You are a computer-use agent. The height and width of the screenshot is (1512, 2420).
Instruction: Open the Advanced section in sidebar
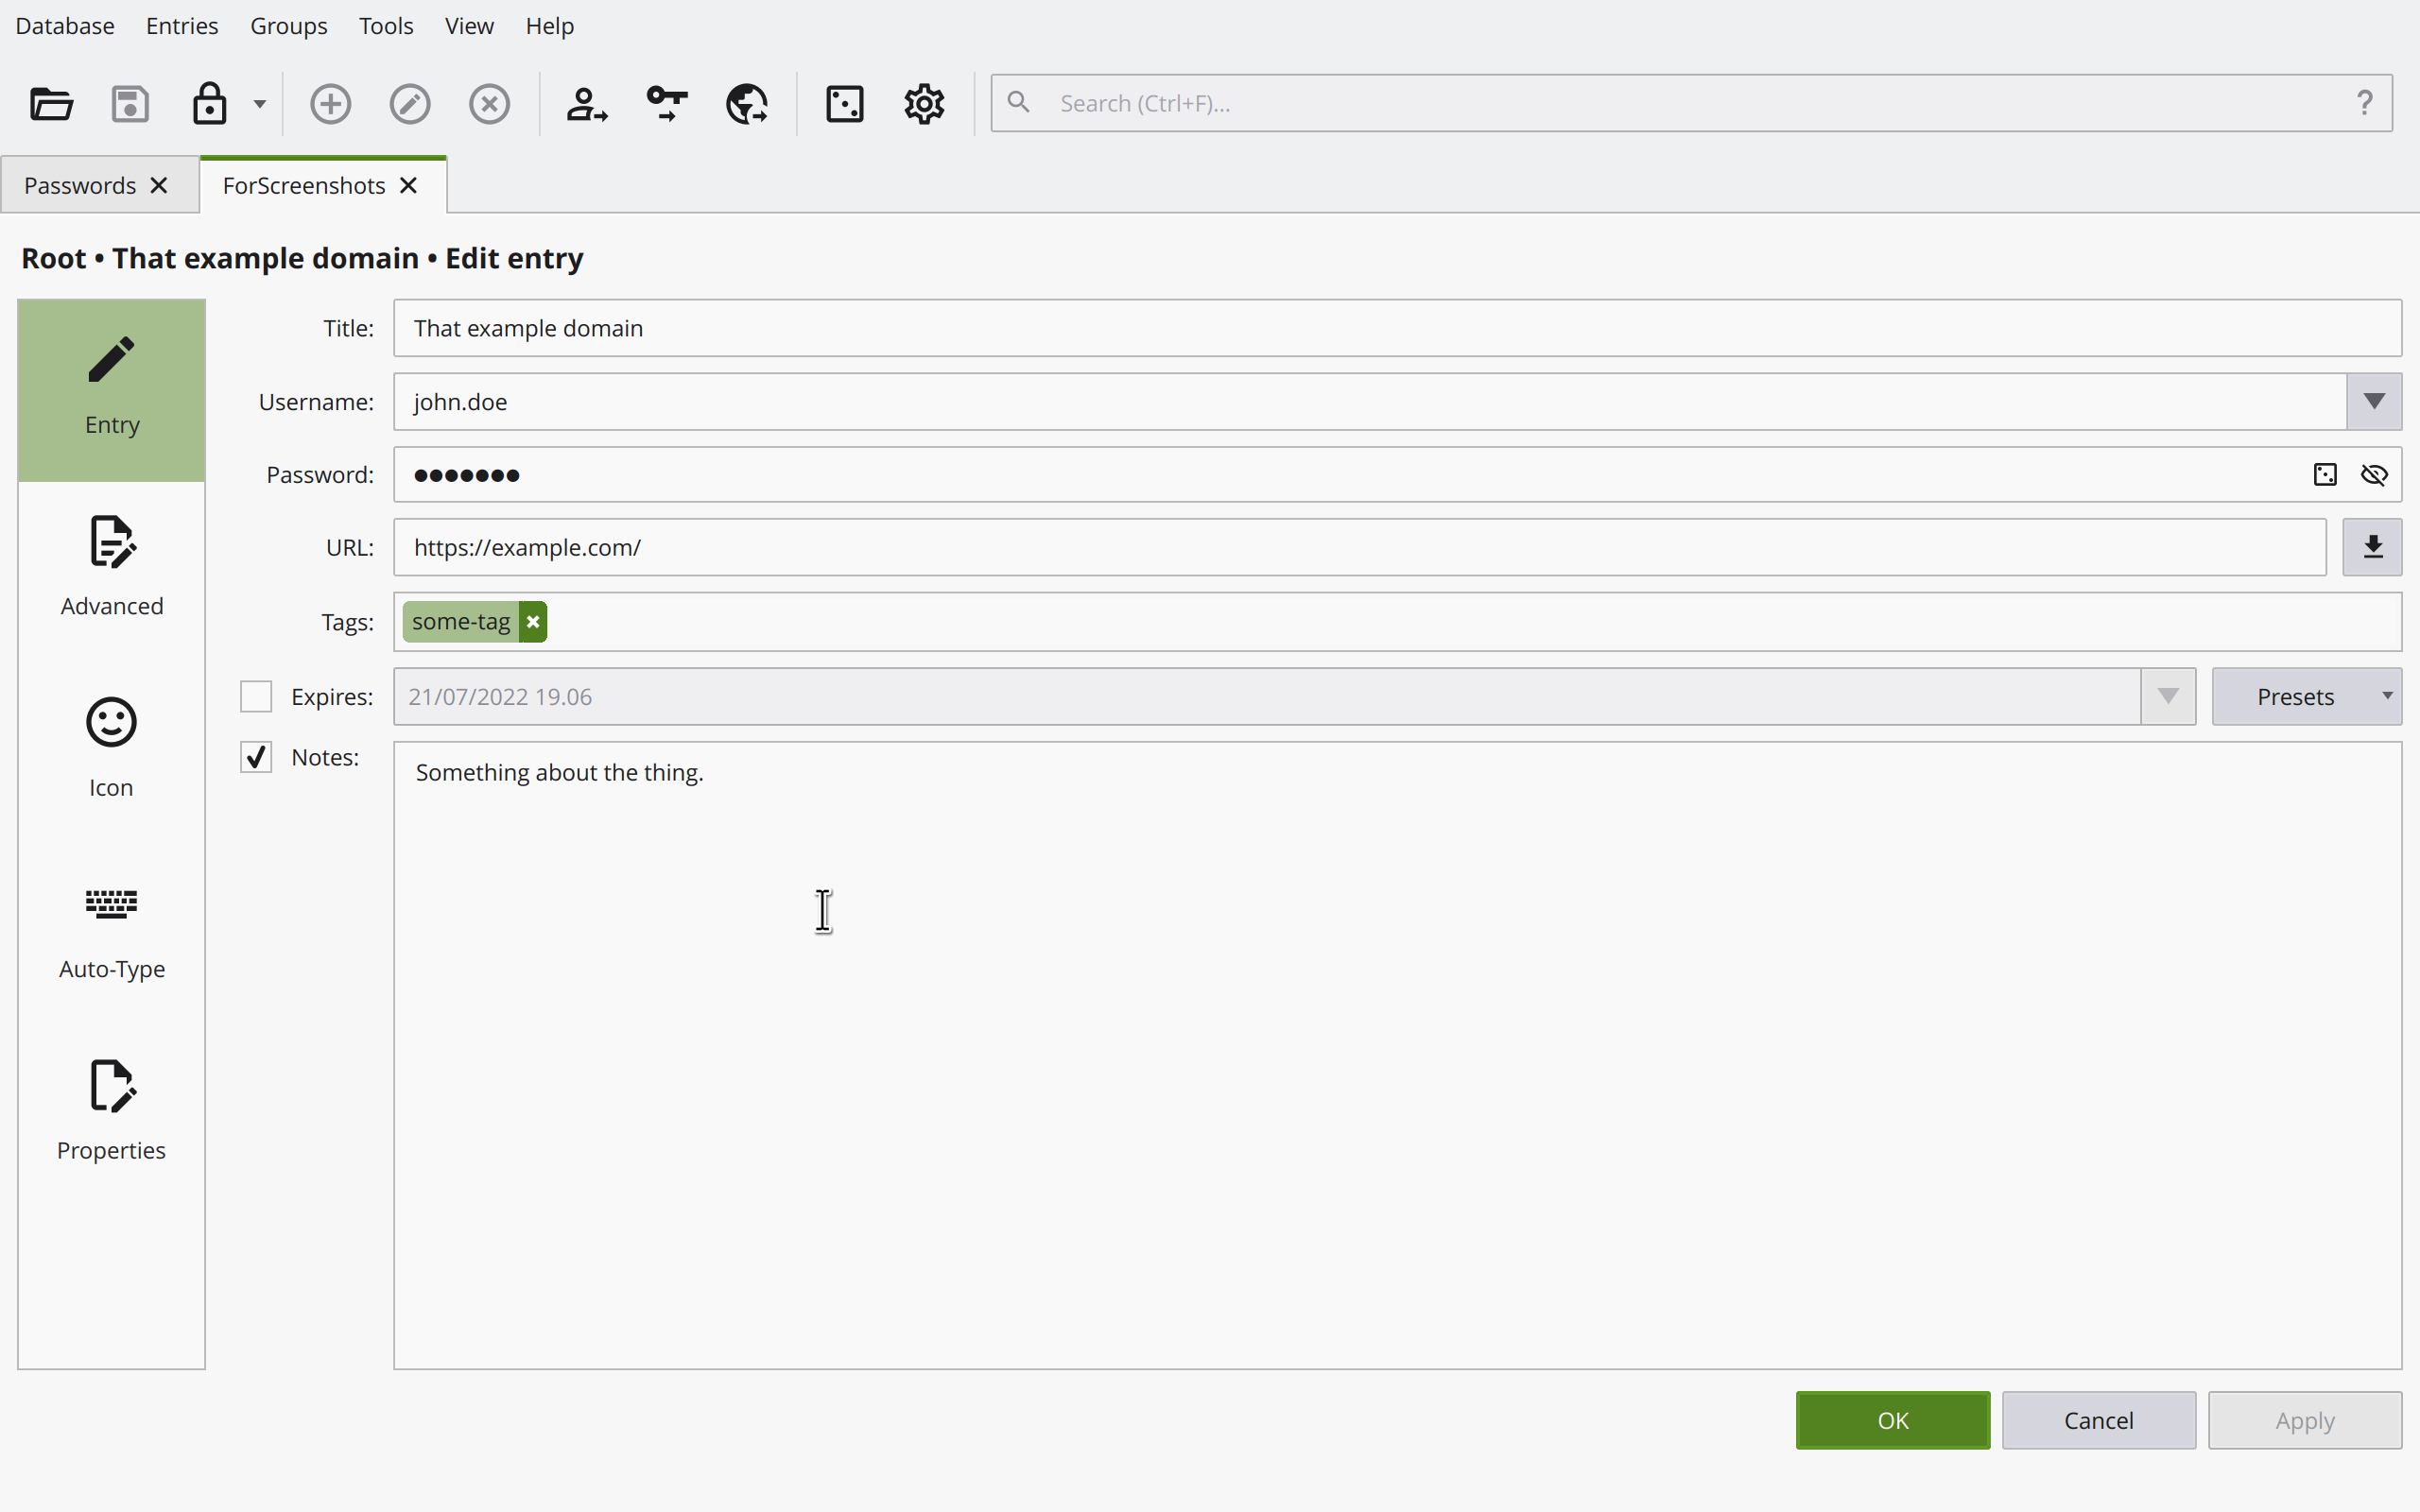tap(111, 565)
